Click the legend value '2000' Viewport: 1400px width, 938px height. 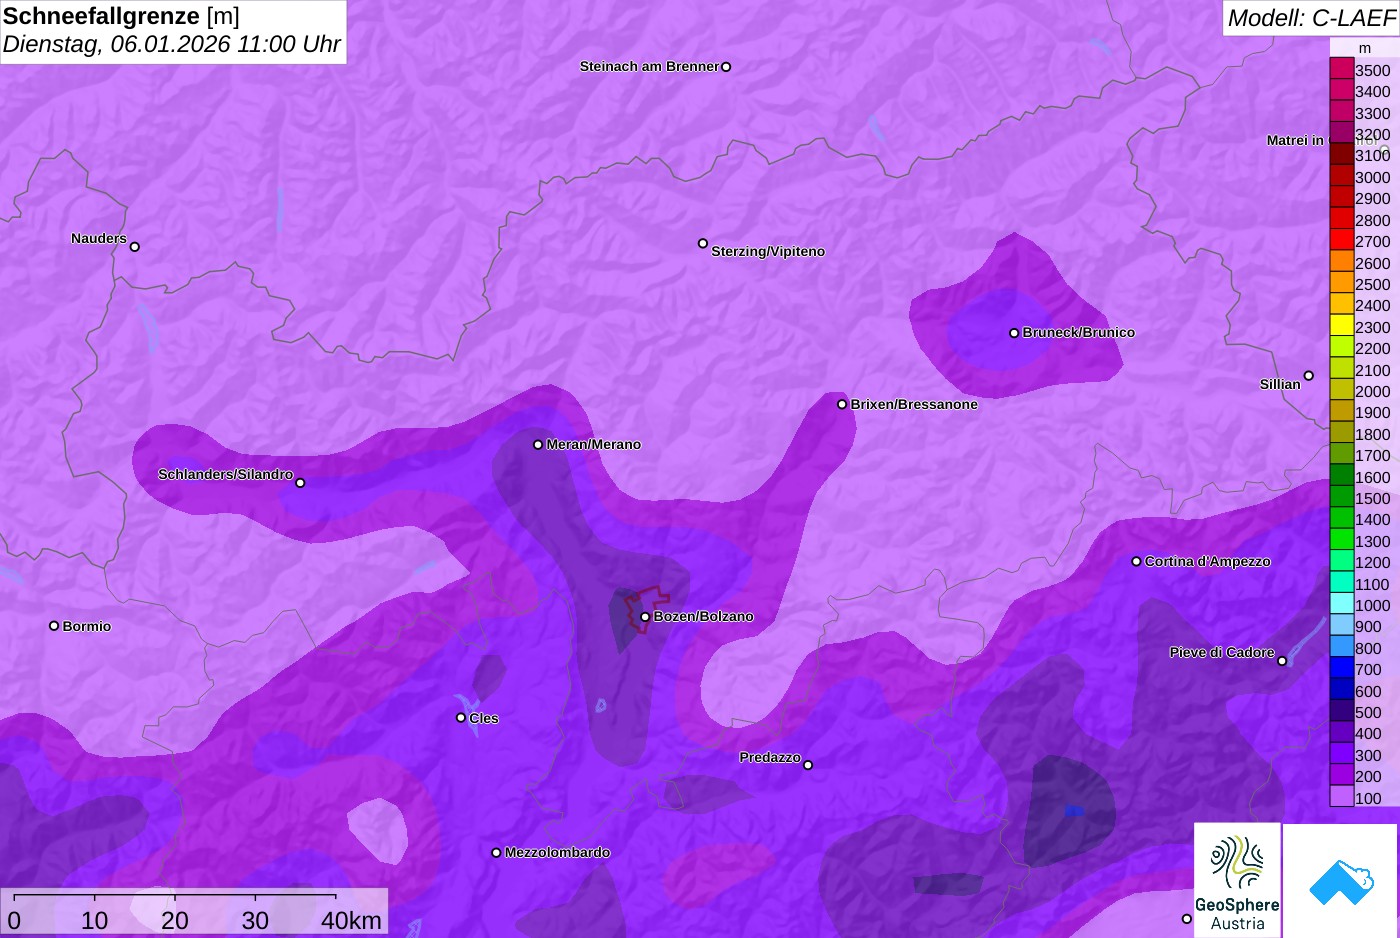[x=1373, y=392]
